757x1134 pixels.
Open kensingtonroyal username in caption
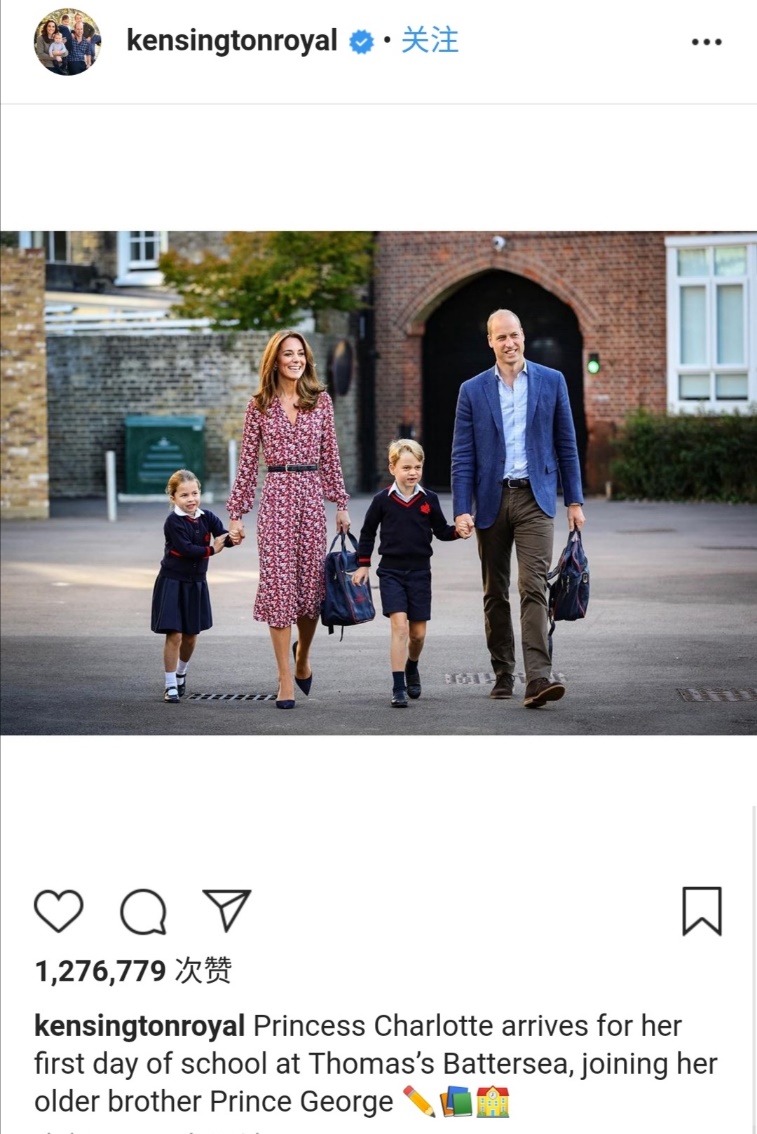click(x=140, y=1026)
